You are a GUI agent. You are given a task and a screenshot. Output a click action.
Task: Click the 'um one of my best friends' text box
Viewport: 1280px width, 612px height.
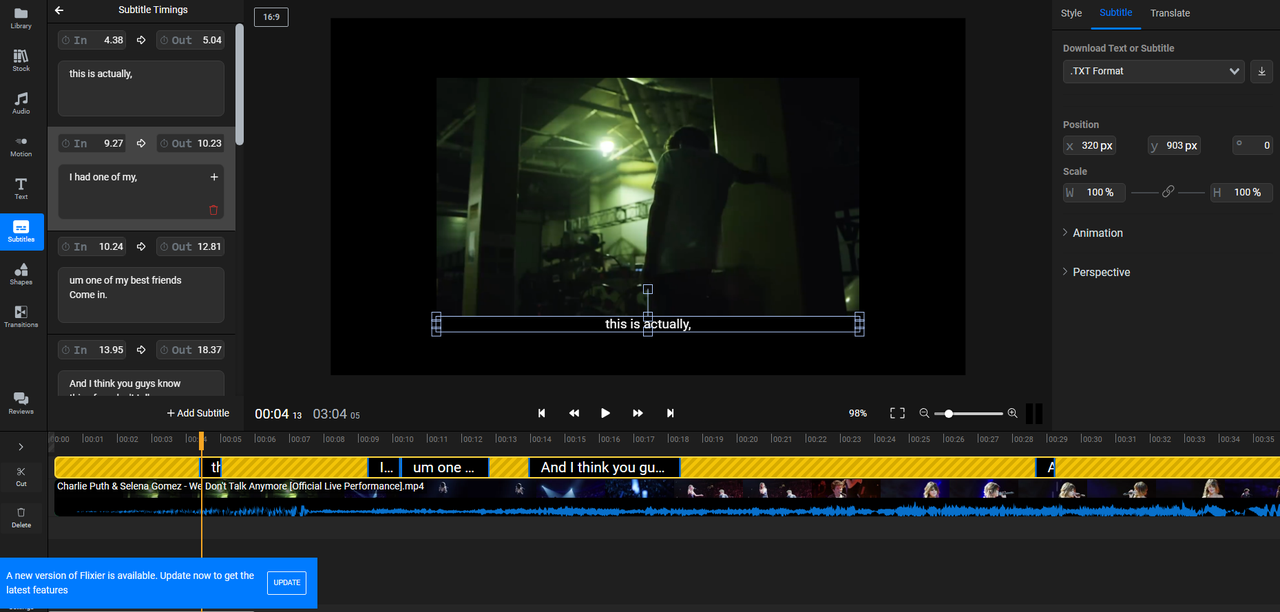pyautogui.click(x=141, y=294)
